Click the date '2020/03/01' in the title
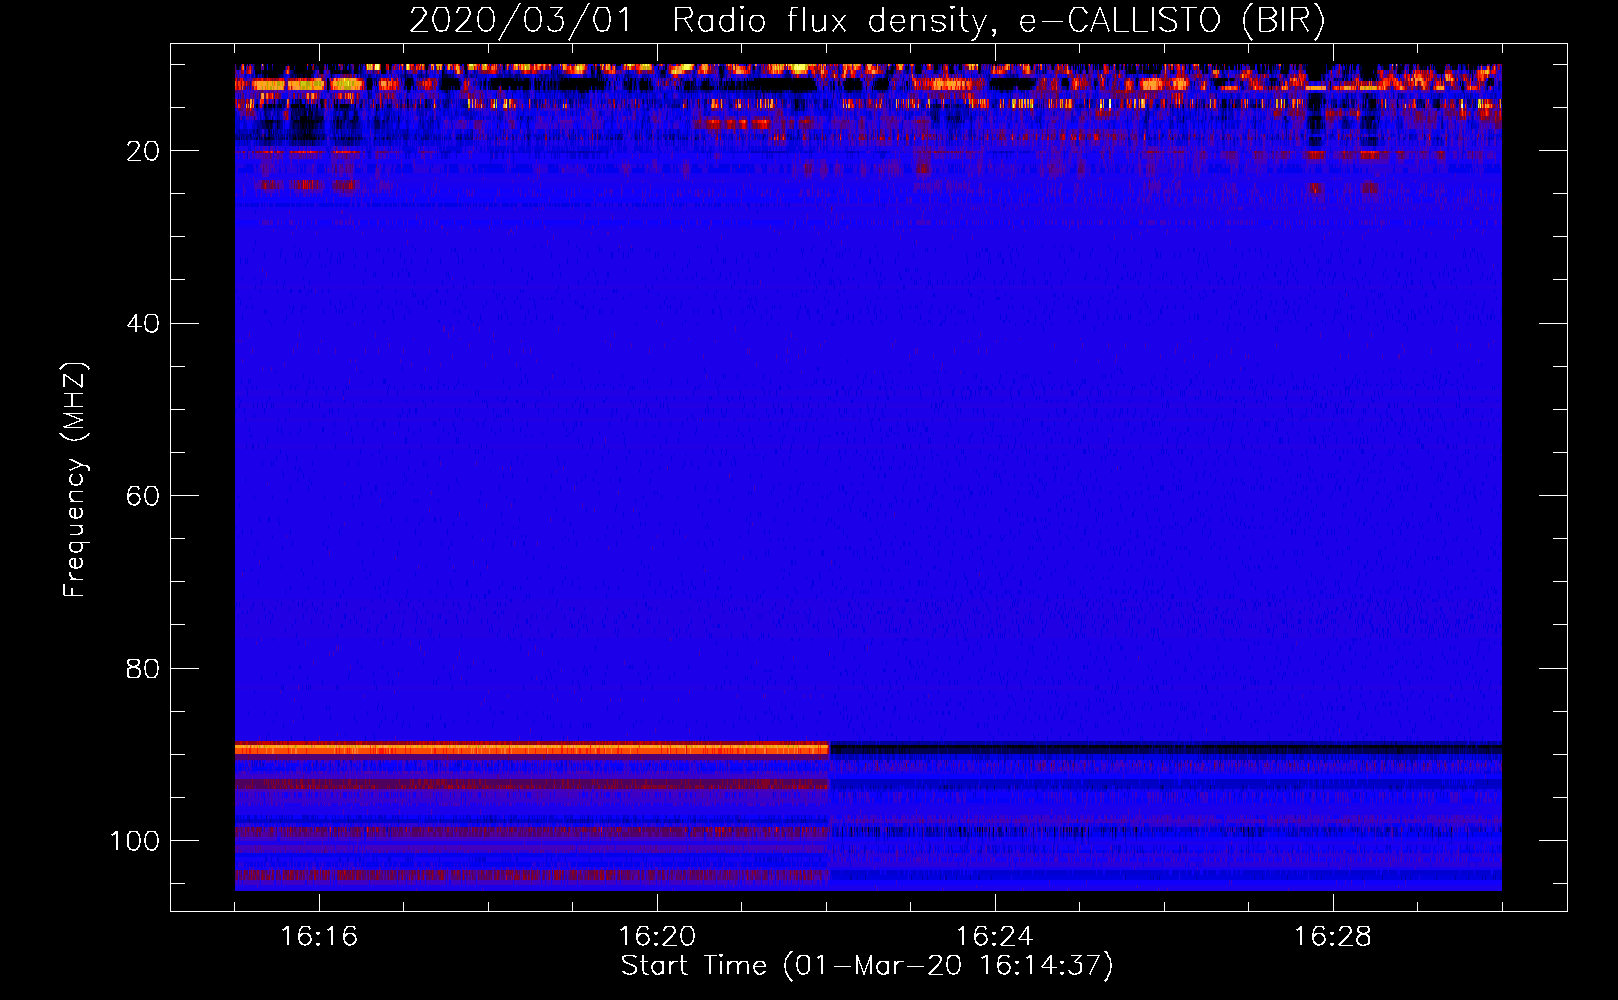This screenshot has height=1000, width=1618. (x=520, y=21)
